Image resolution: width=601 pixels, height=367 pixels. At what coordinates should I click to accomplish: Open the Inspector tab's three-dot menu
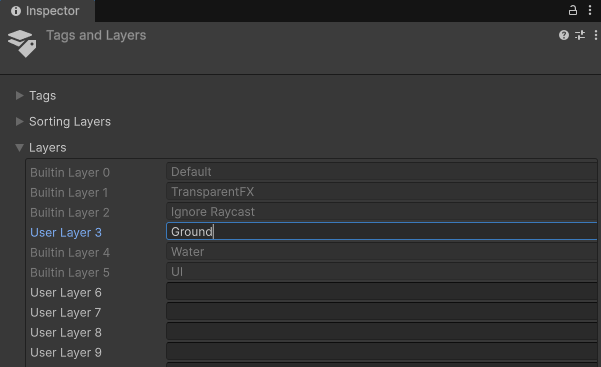click(x=590, y=10)
